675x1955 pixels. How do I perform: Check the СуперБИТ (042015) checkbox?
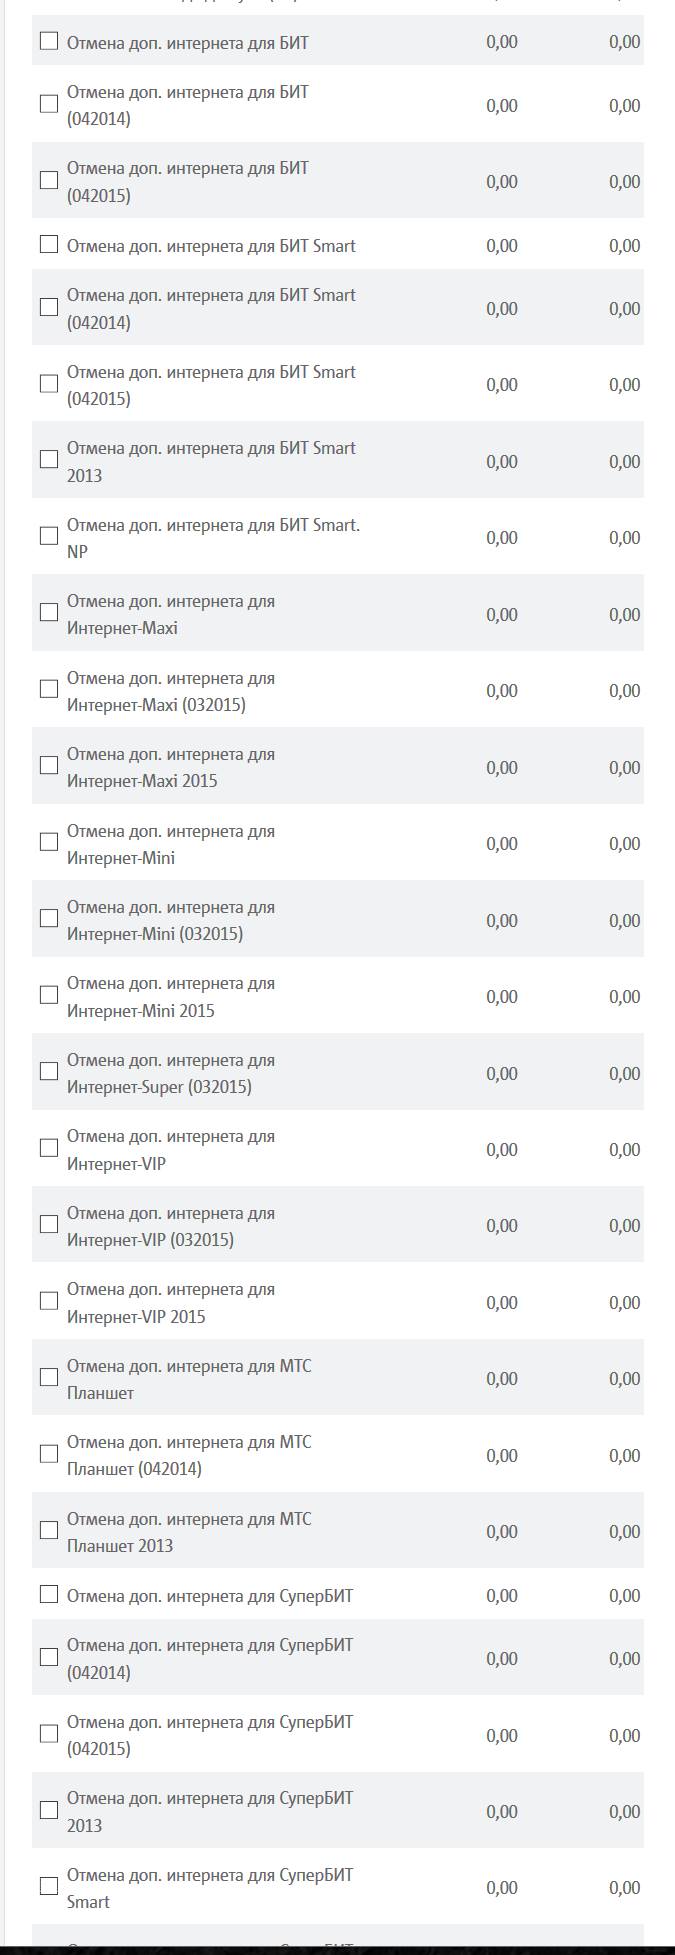click(x=49, y=1734)
